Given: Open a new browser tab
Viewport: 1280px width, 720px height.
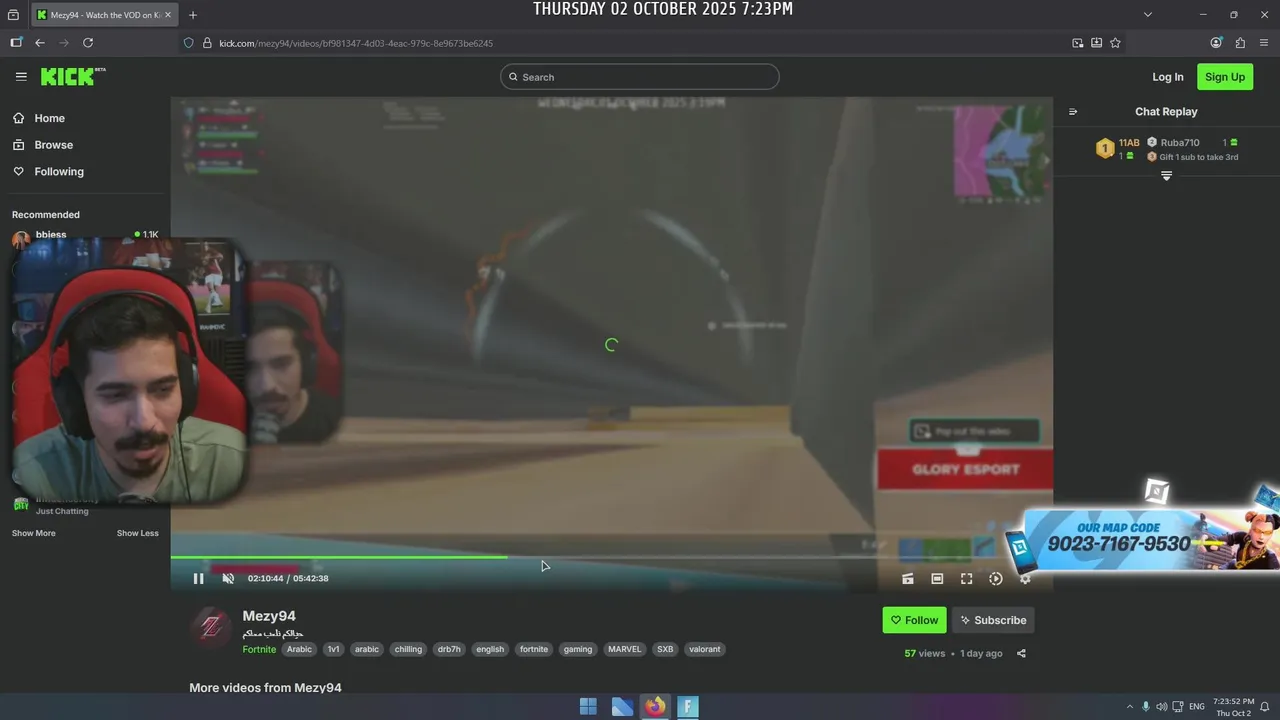Looking at the screenshot, I should (x=193, y=15).
